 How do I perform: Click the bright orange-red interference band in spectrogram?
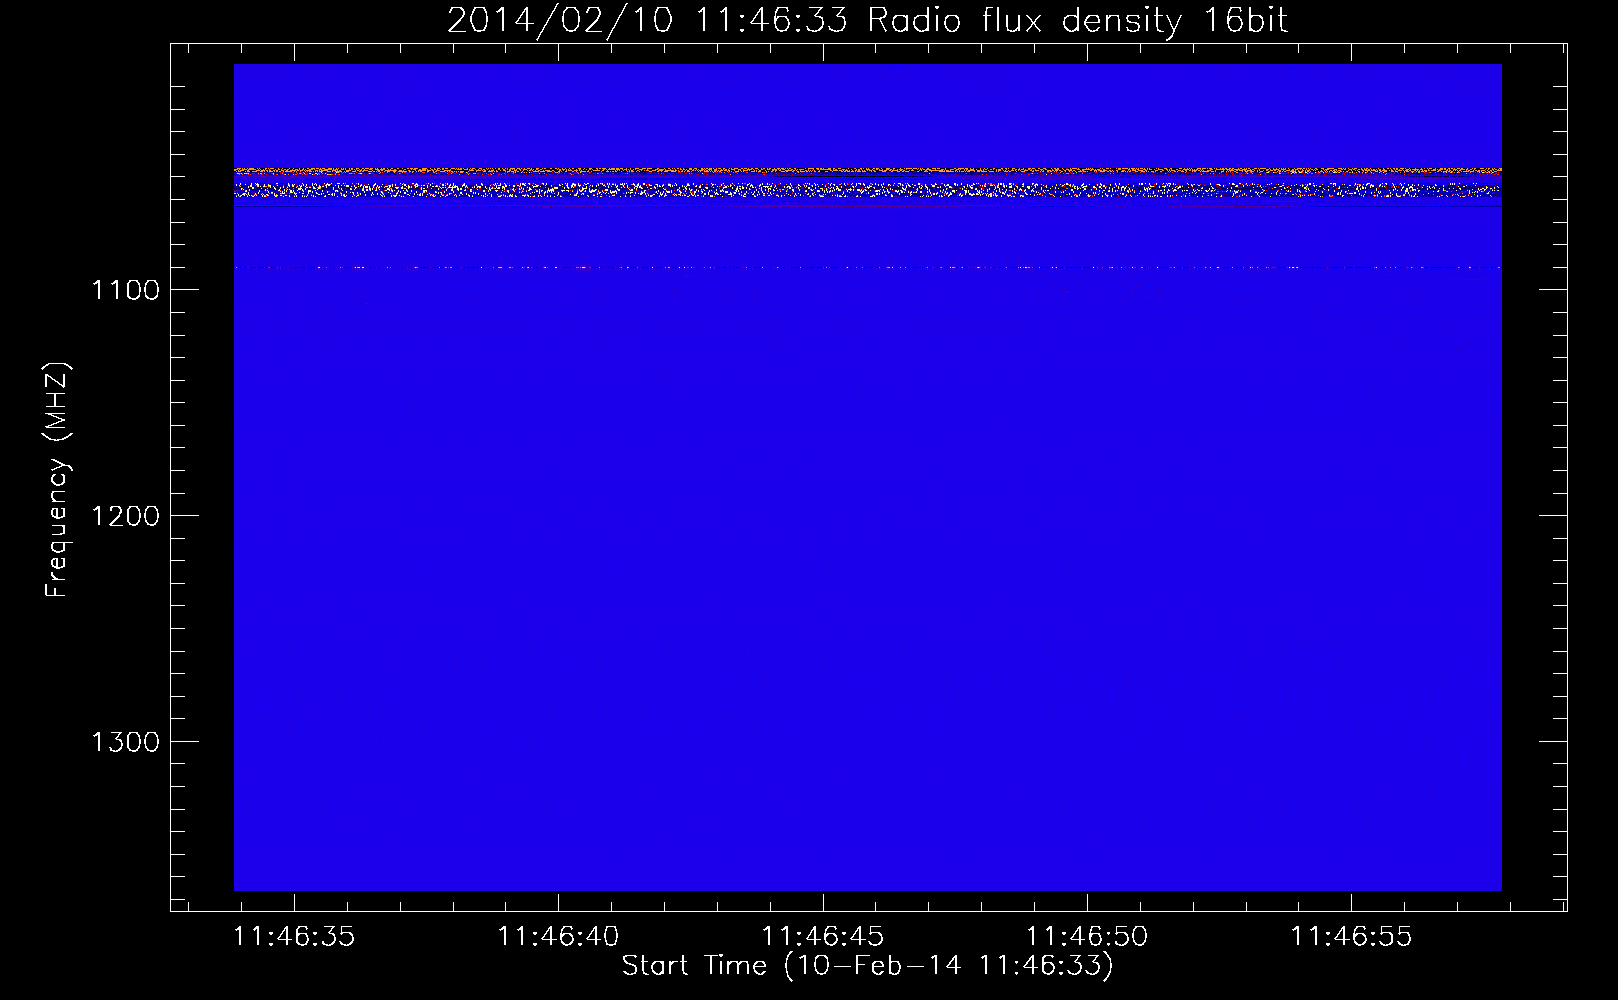tap(867, 171)
